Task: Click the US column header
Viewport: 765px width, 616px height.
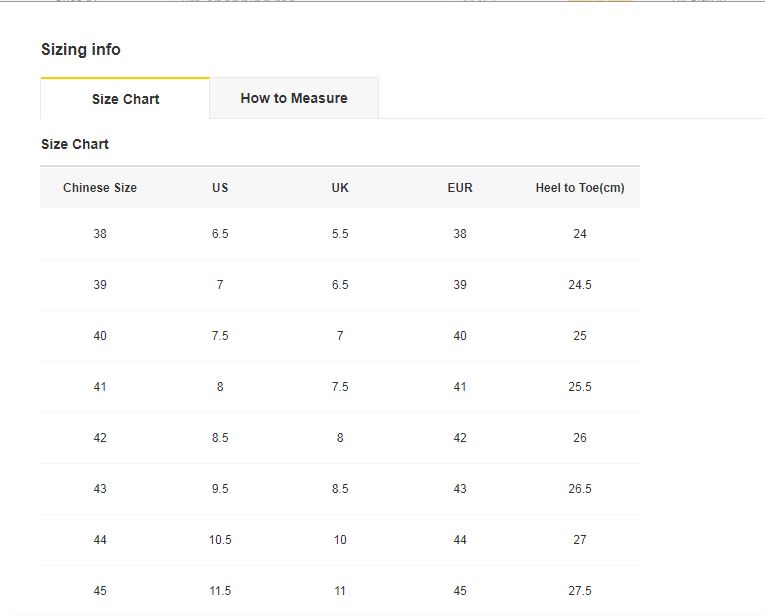Action: [220, 188]
